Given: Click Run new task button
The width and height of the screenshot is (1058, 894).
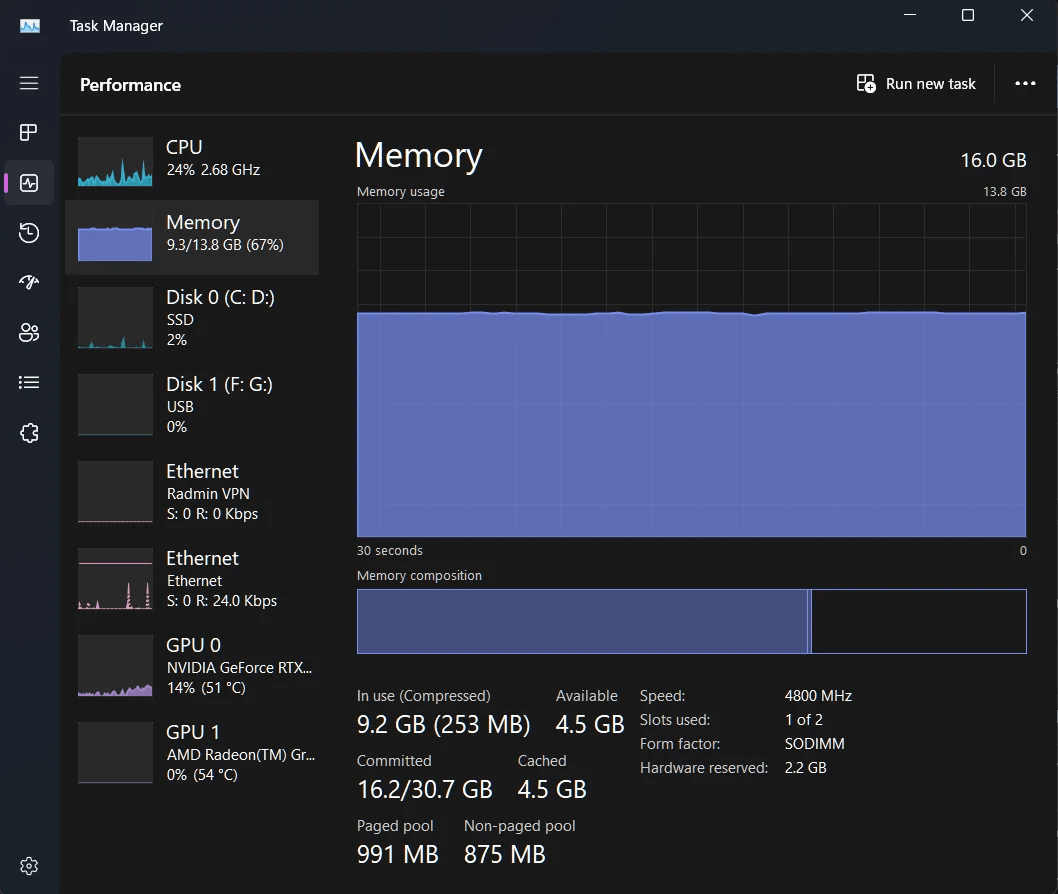Looking at the screenshot, I should click(916, 84).
